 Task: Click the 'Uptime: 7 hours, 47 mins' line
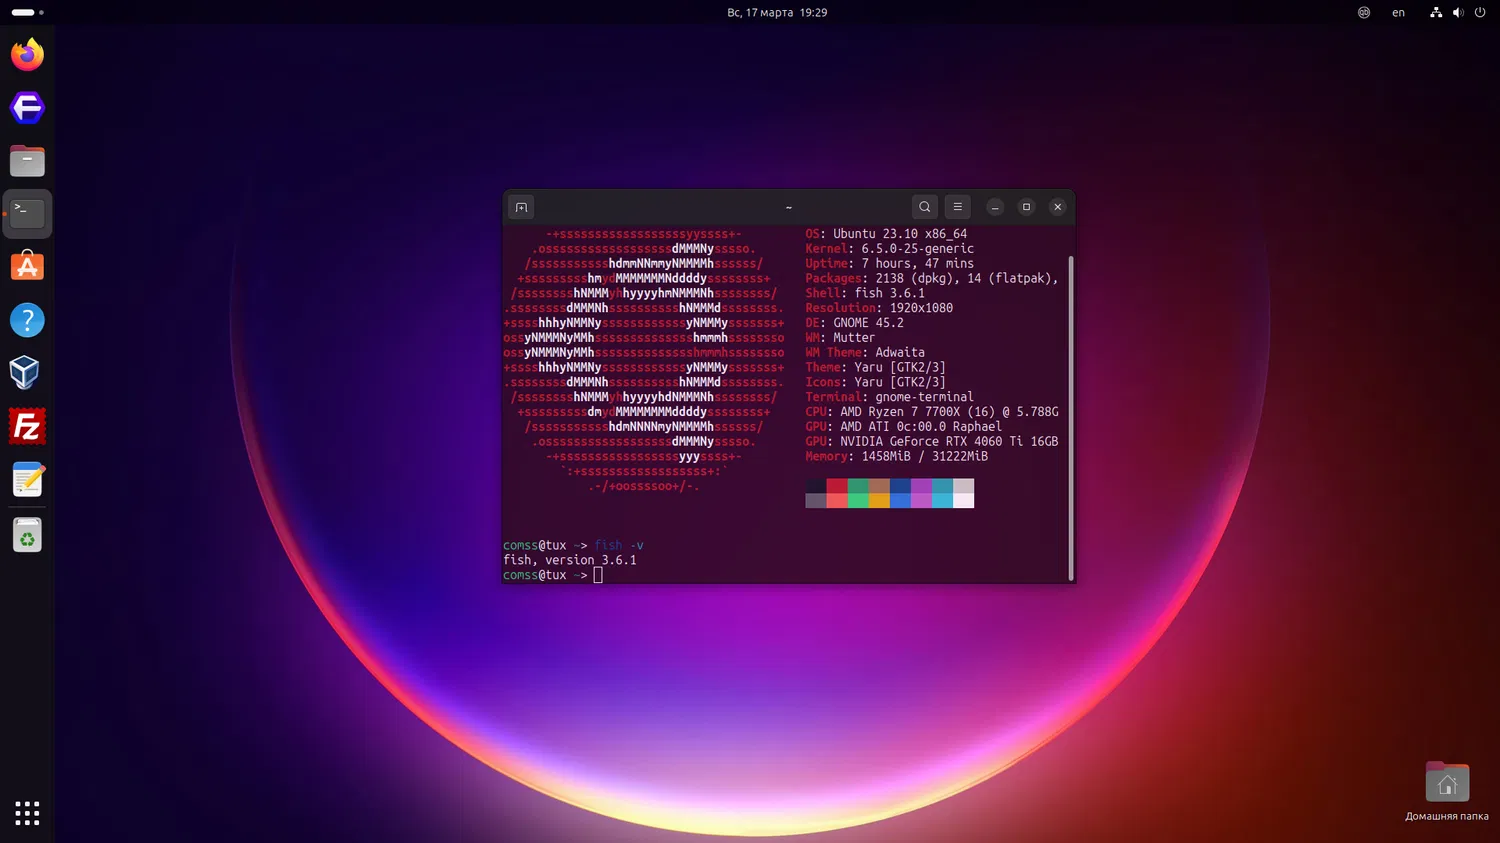pyautogui.click(x=889, y=264)
